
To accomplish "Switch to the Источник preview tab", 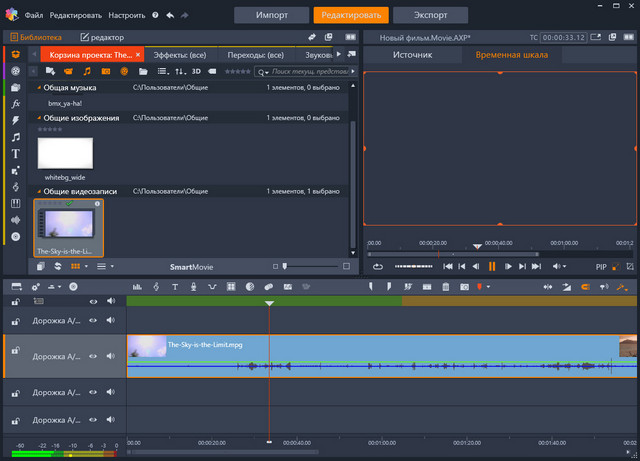I will click(x=412, y=55).
